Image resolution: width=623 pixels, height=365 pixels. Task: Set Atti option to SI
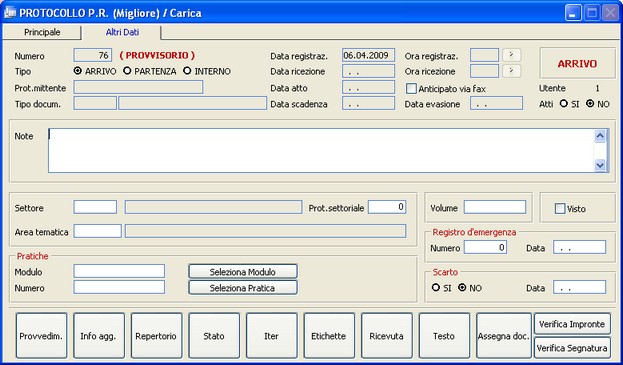point(563,104)
